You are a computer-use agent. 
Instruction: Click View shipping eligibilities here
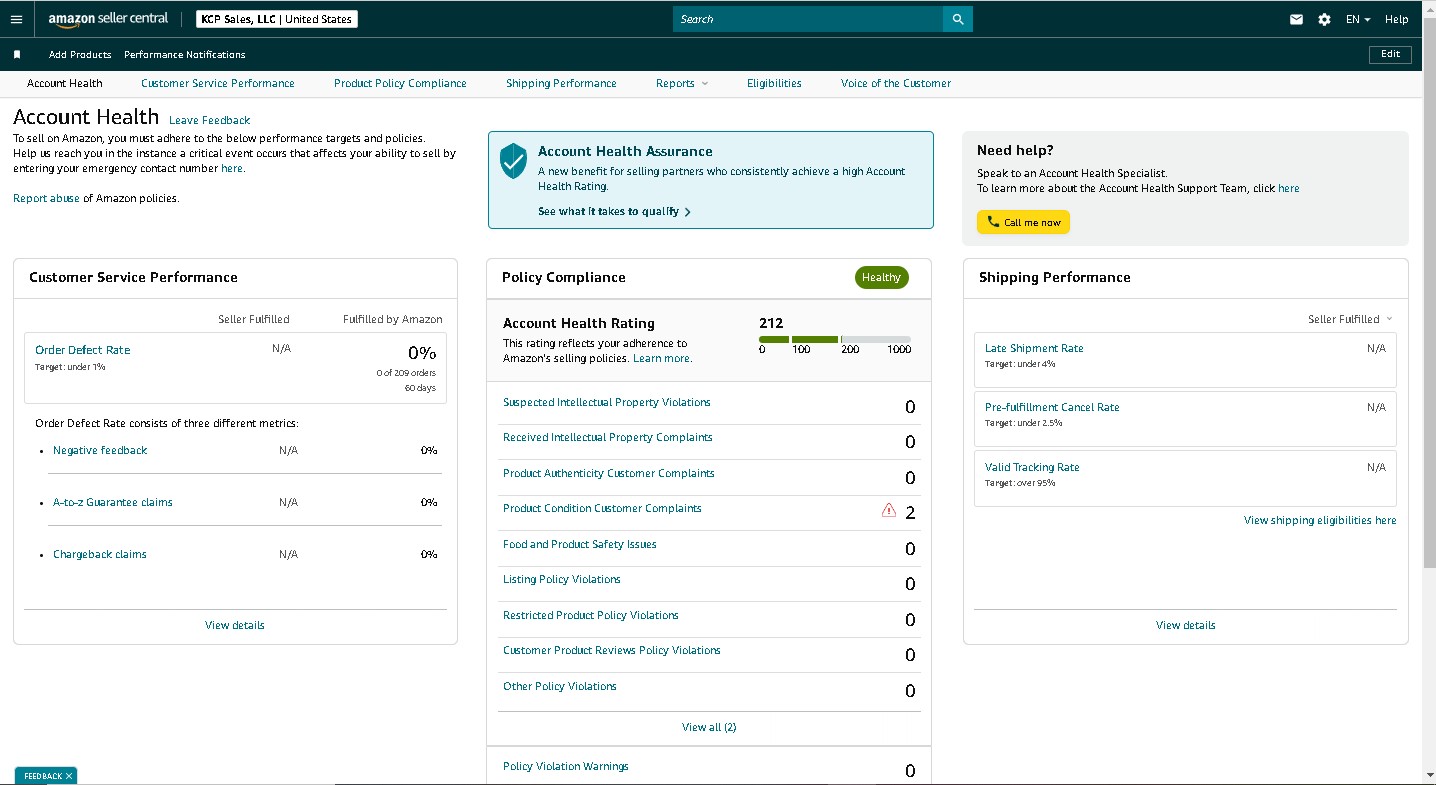coord(1320,520)
